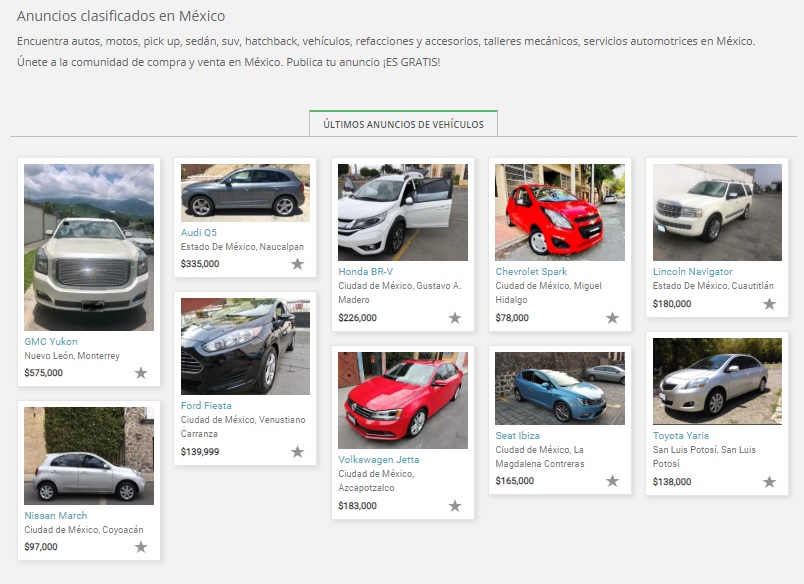Click the Anuncios clasificados en México heading

point(121,16)
